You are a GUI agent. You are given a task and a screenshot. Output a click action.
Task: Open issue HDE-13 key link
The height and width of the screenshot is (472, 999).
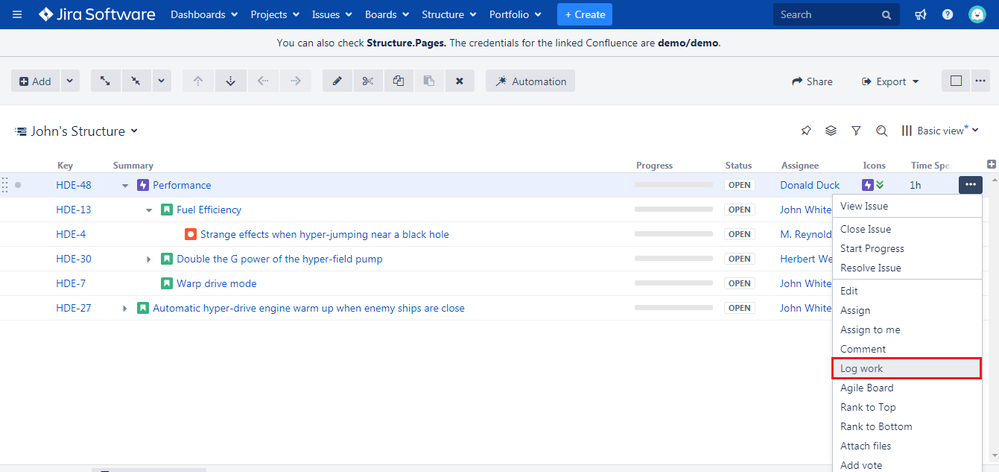coord(73,210)
